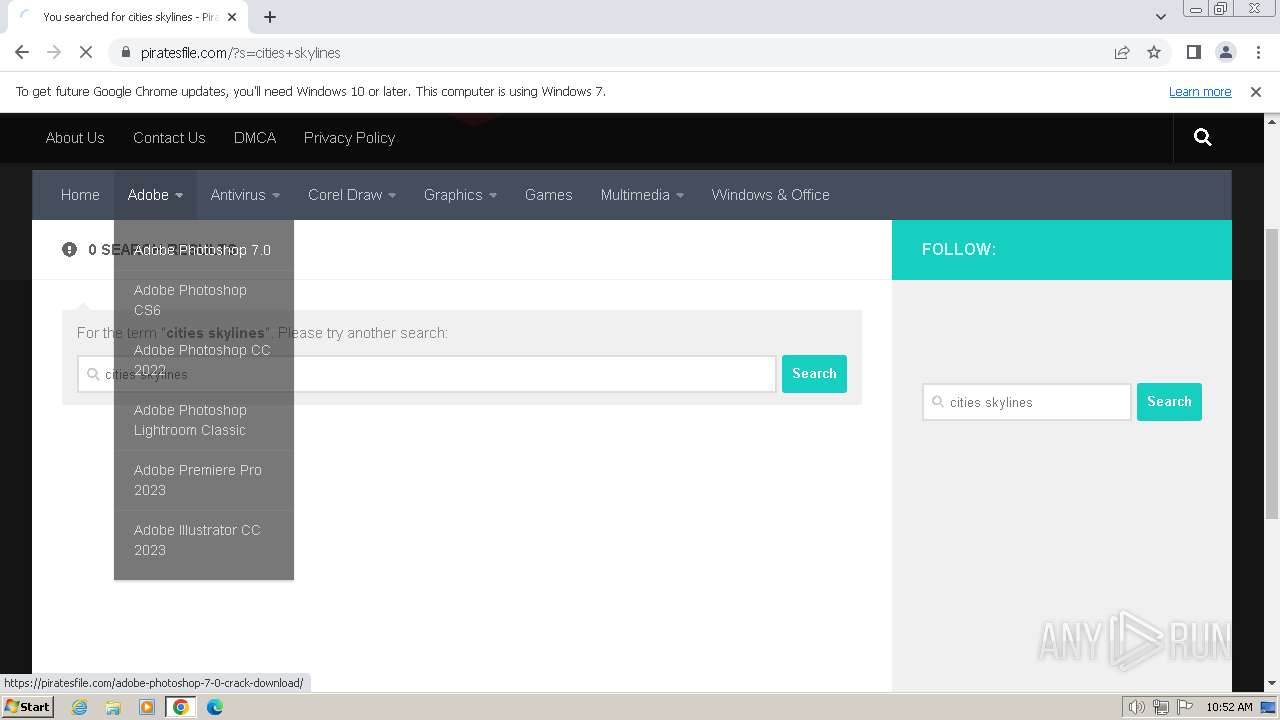Screen dimensions: 1280x720
Task: Go forward with browser forward arrow
Action: point(54,52)
